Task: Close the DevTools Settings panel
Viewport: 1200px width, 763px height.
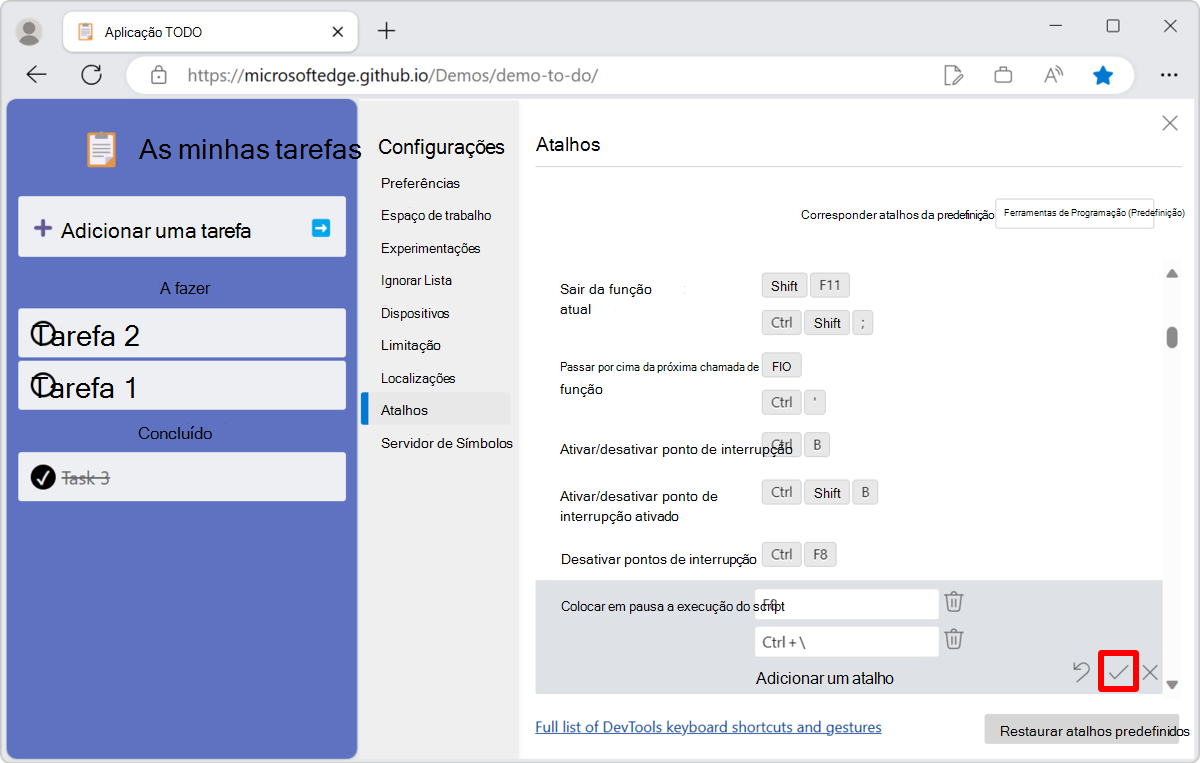Action: point(1169,123)
